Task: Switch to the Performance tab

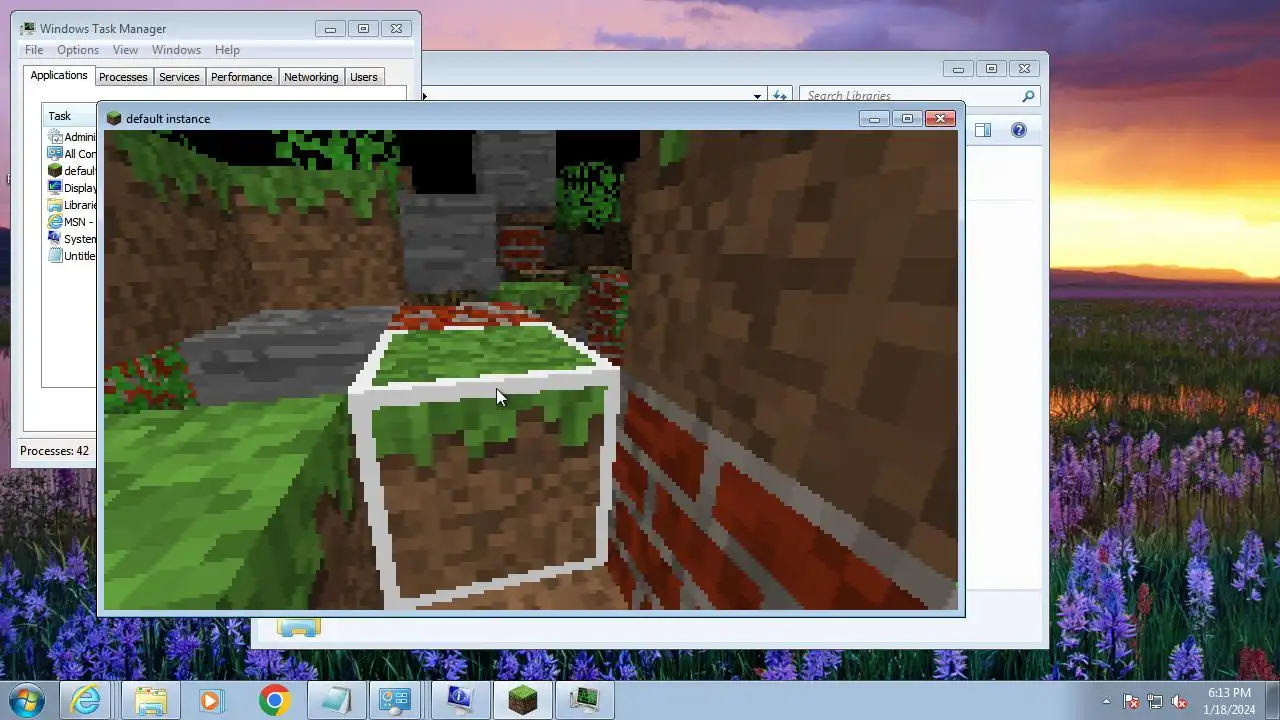Action: [241, 77]
